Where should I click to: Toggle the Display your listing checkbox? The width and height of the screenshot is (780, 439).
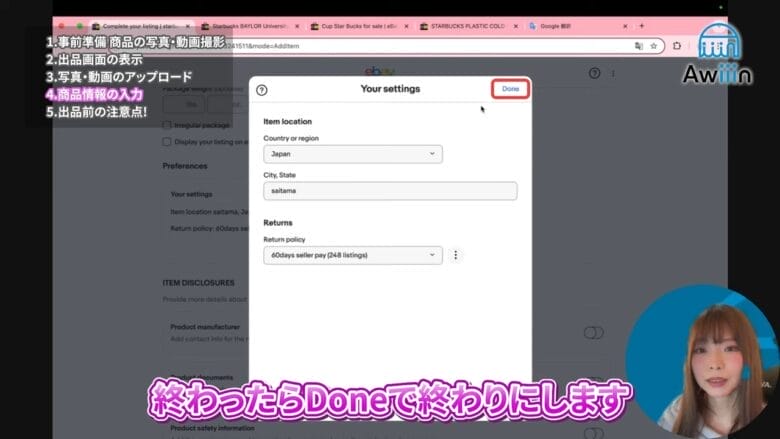167,142
